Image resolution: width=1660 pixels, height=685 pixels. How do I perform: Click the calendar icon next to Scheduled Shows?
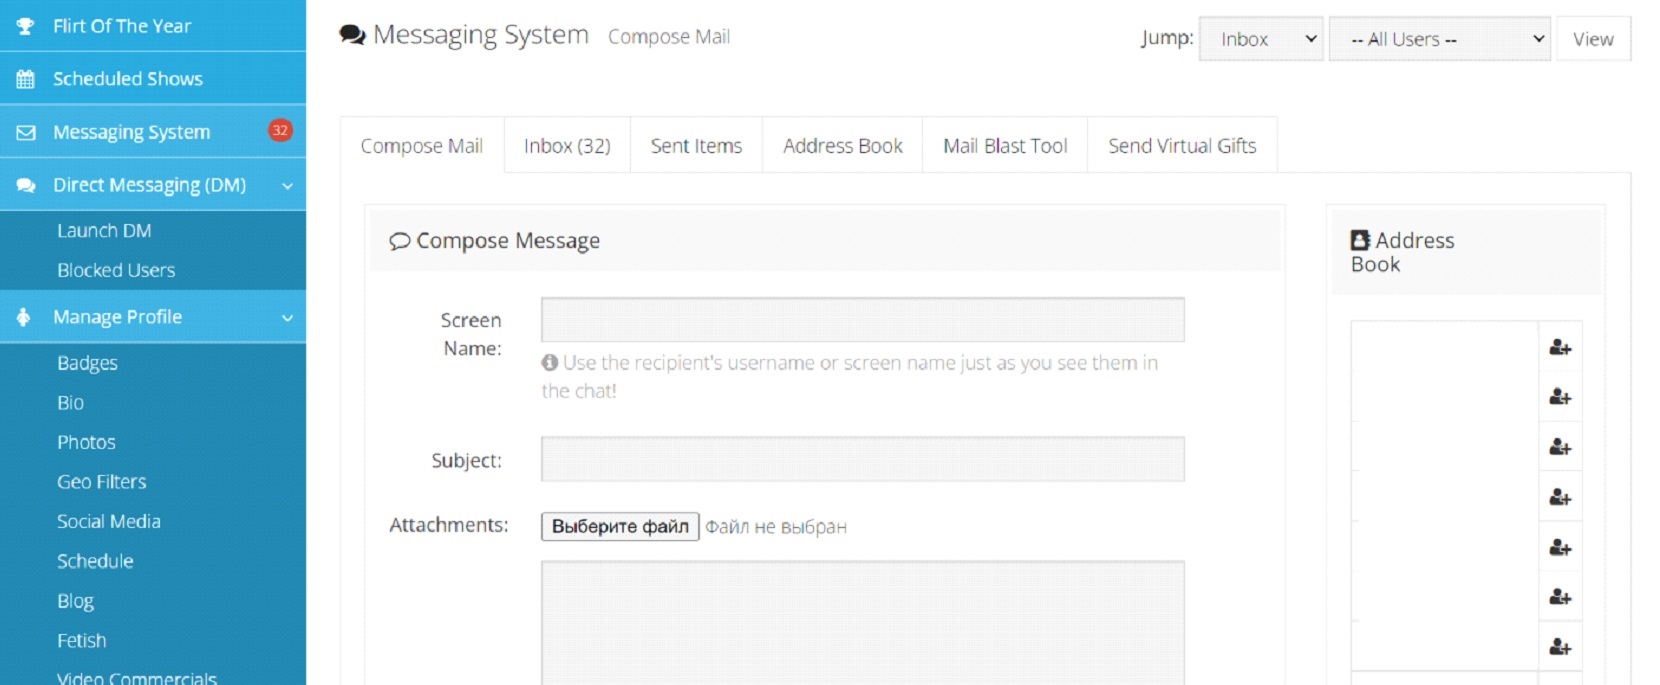pyautogui.click(x=26, y=79)
